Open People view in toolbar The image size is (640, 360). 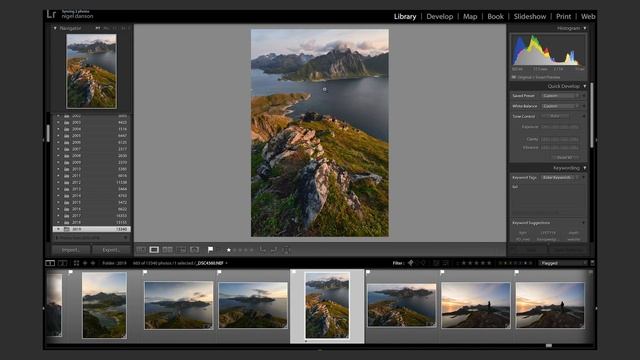point(195,249)
